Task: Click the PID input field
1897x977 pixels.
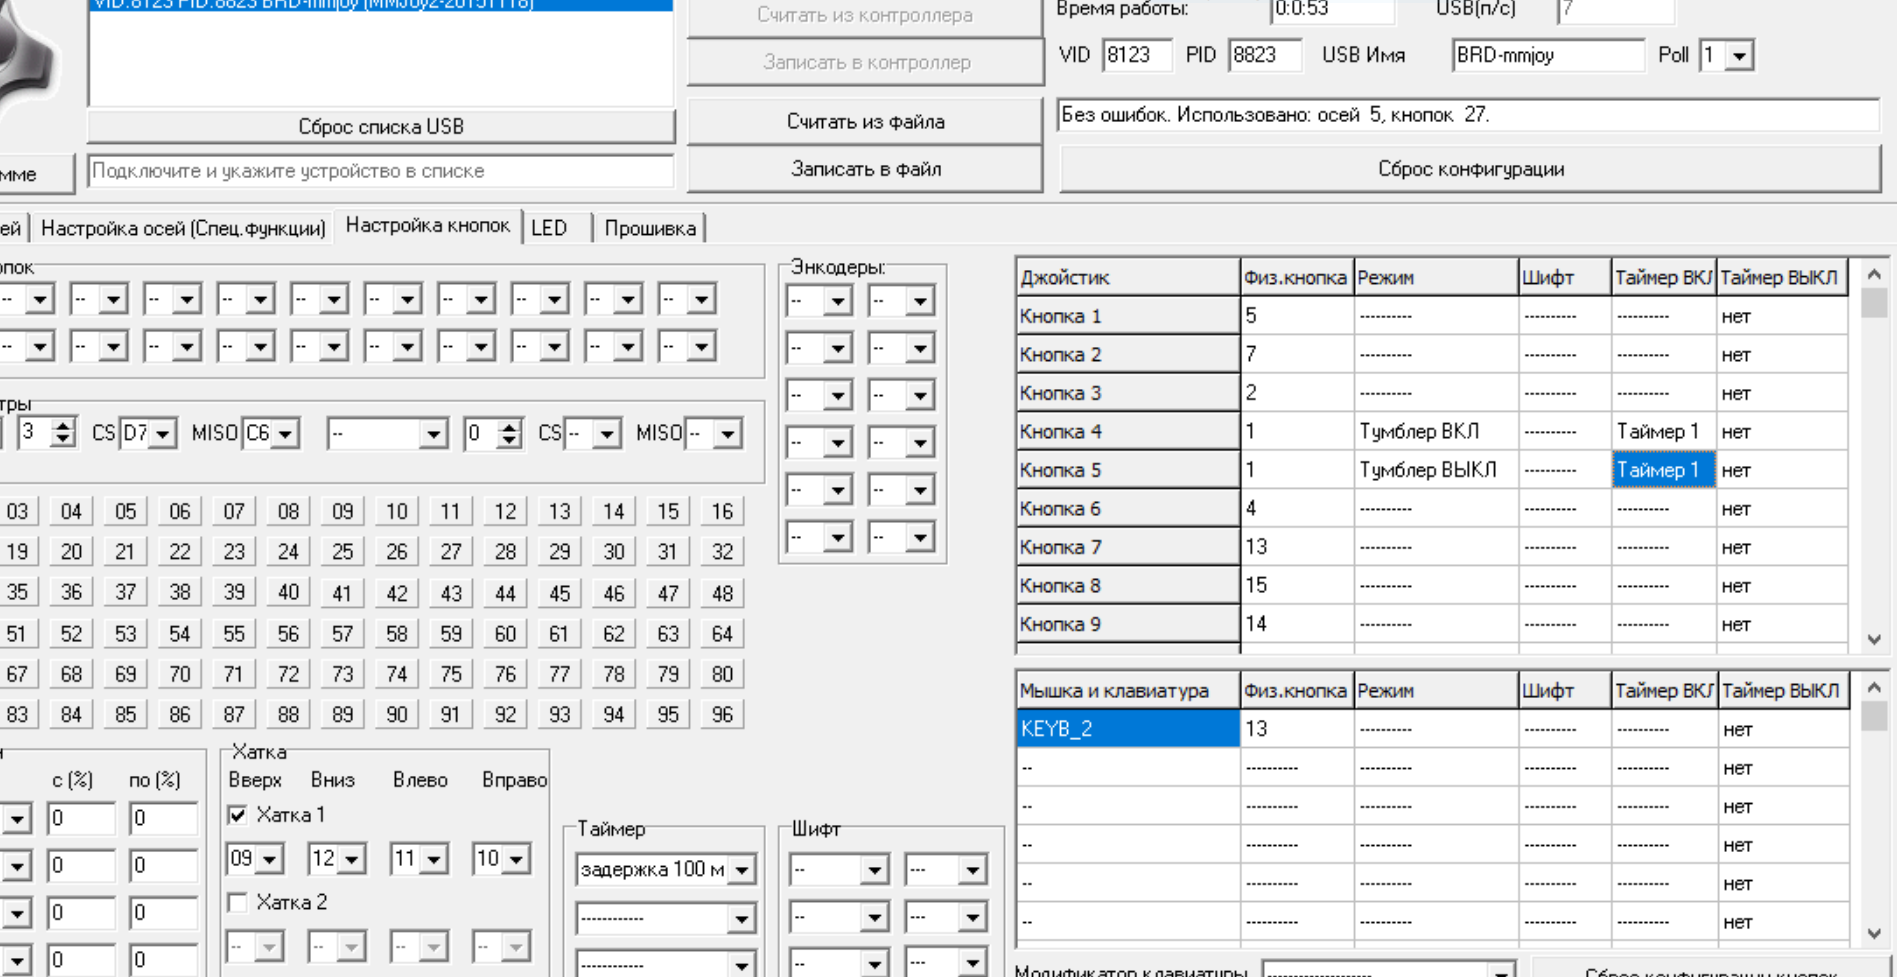Action: 1265,56
